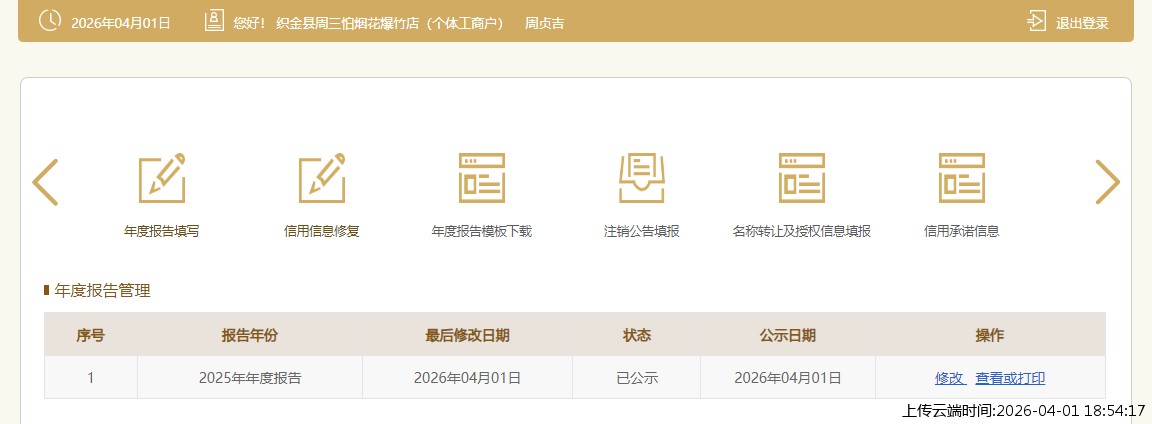Open the 信用信息修复 icon
Screen dimensions: 1152x424
(321, 180)
